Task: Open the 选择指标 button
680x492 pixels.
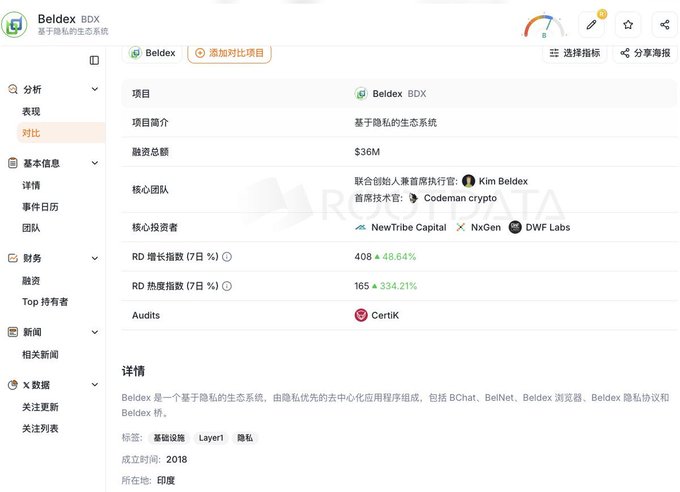Action: tap(575, 53)
